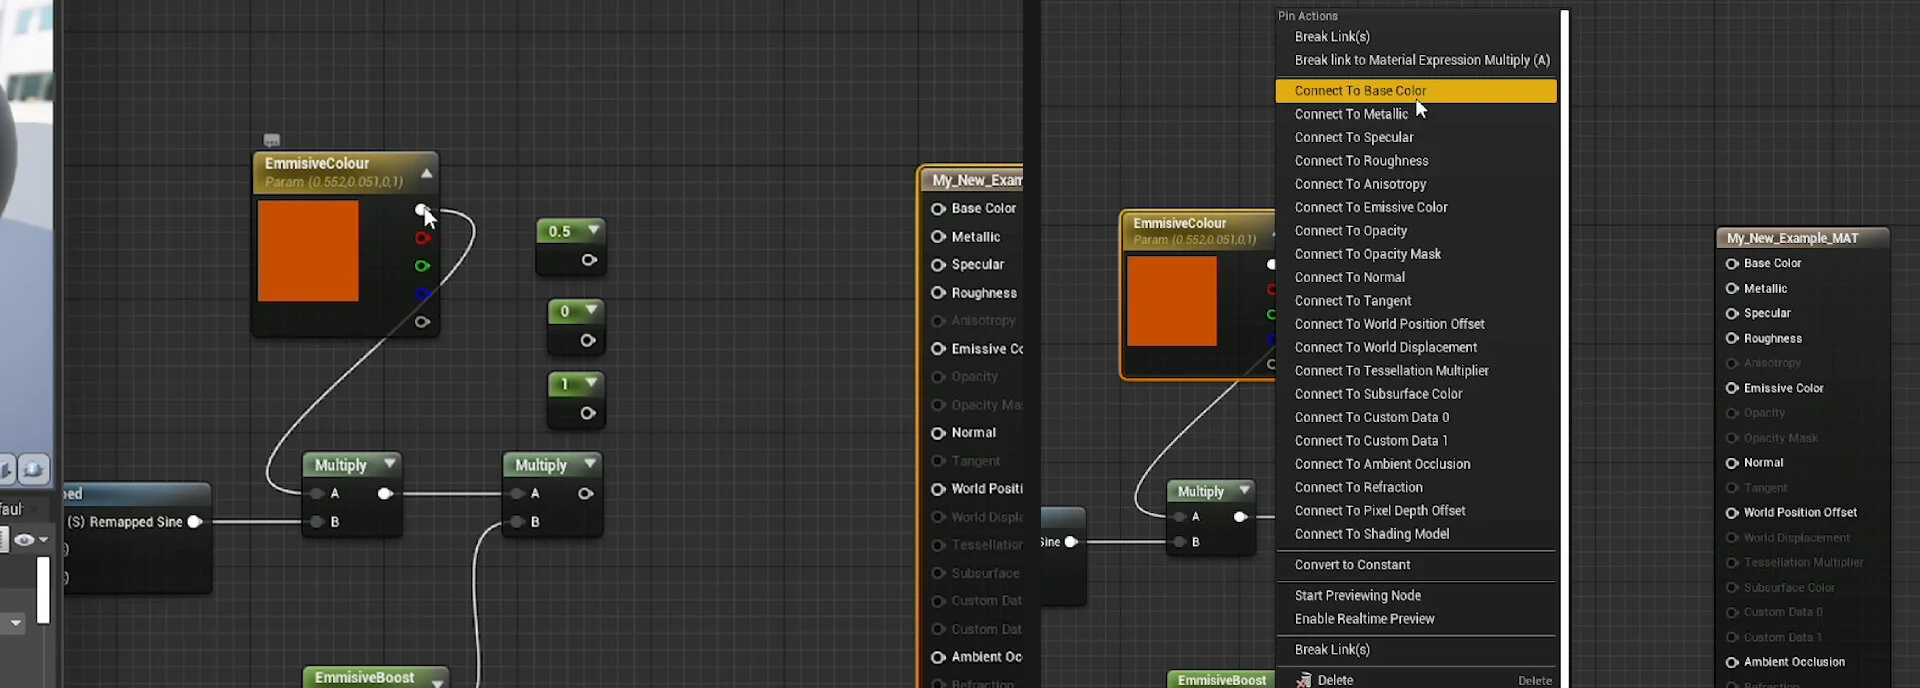Click comment bubble icon above unselected EmmisiveColour node
Screen dimensions: 1920x688
click(x=271, y=140)
